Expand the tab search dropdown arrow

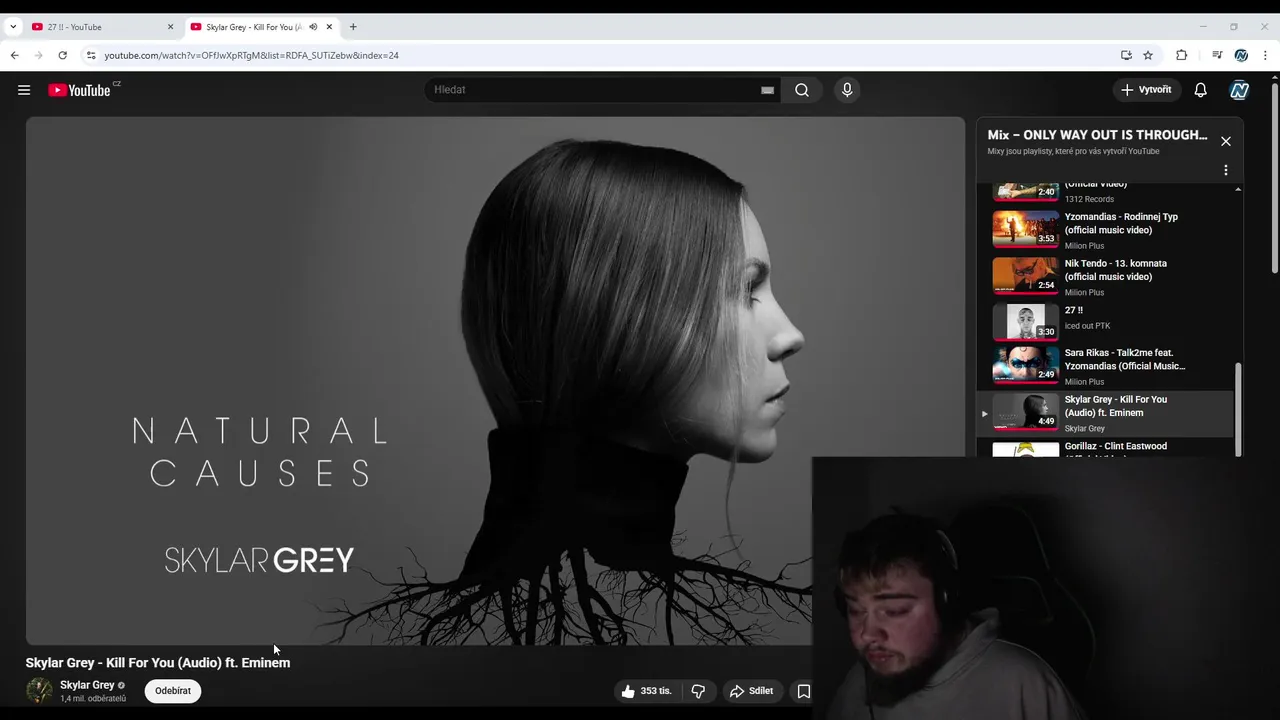coord(12,27)
